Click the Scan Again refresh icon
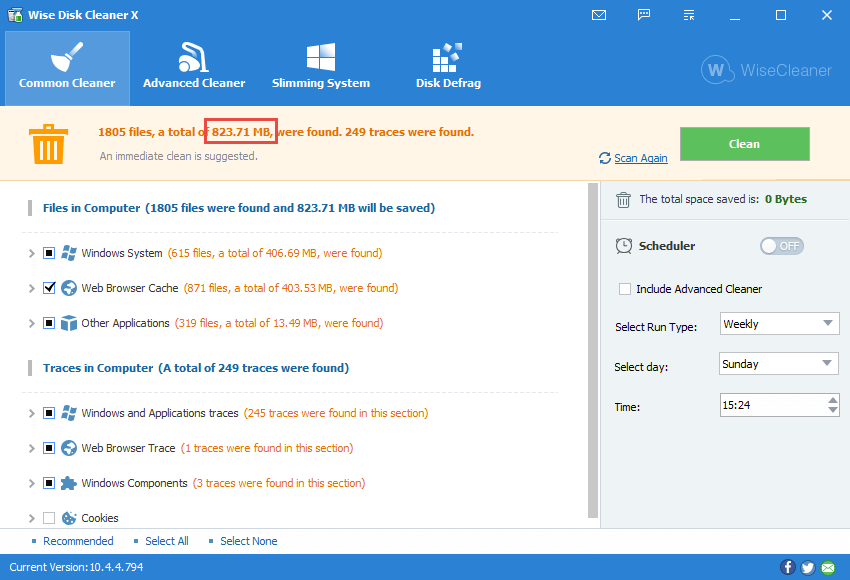 click(x=605, y=158)
